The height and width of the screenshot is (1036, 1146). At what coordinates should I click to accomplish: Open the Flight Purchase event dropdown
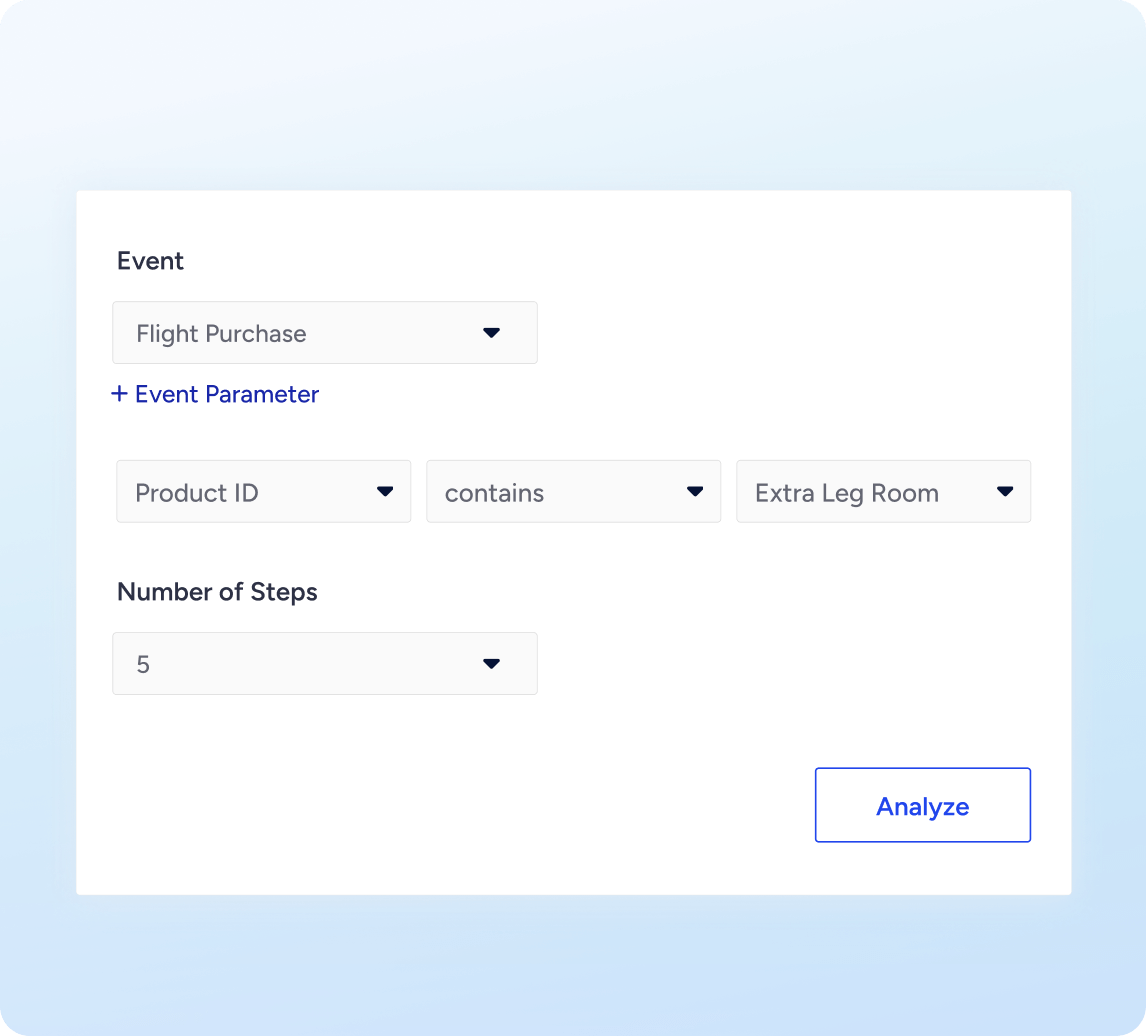[324, 333]
